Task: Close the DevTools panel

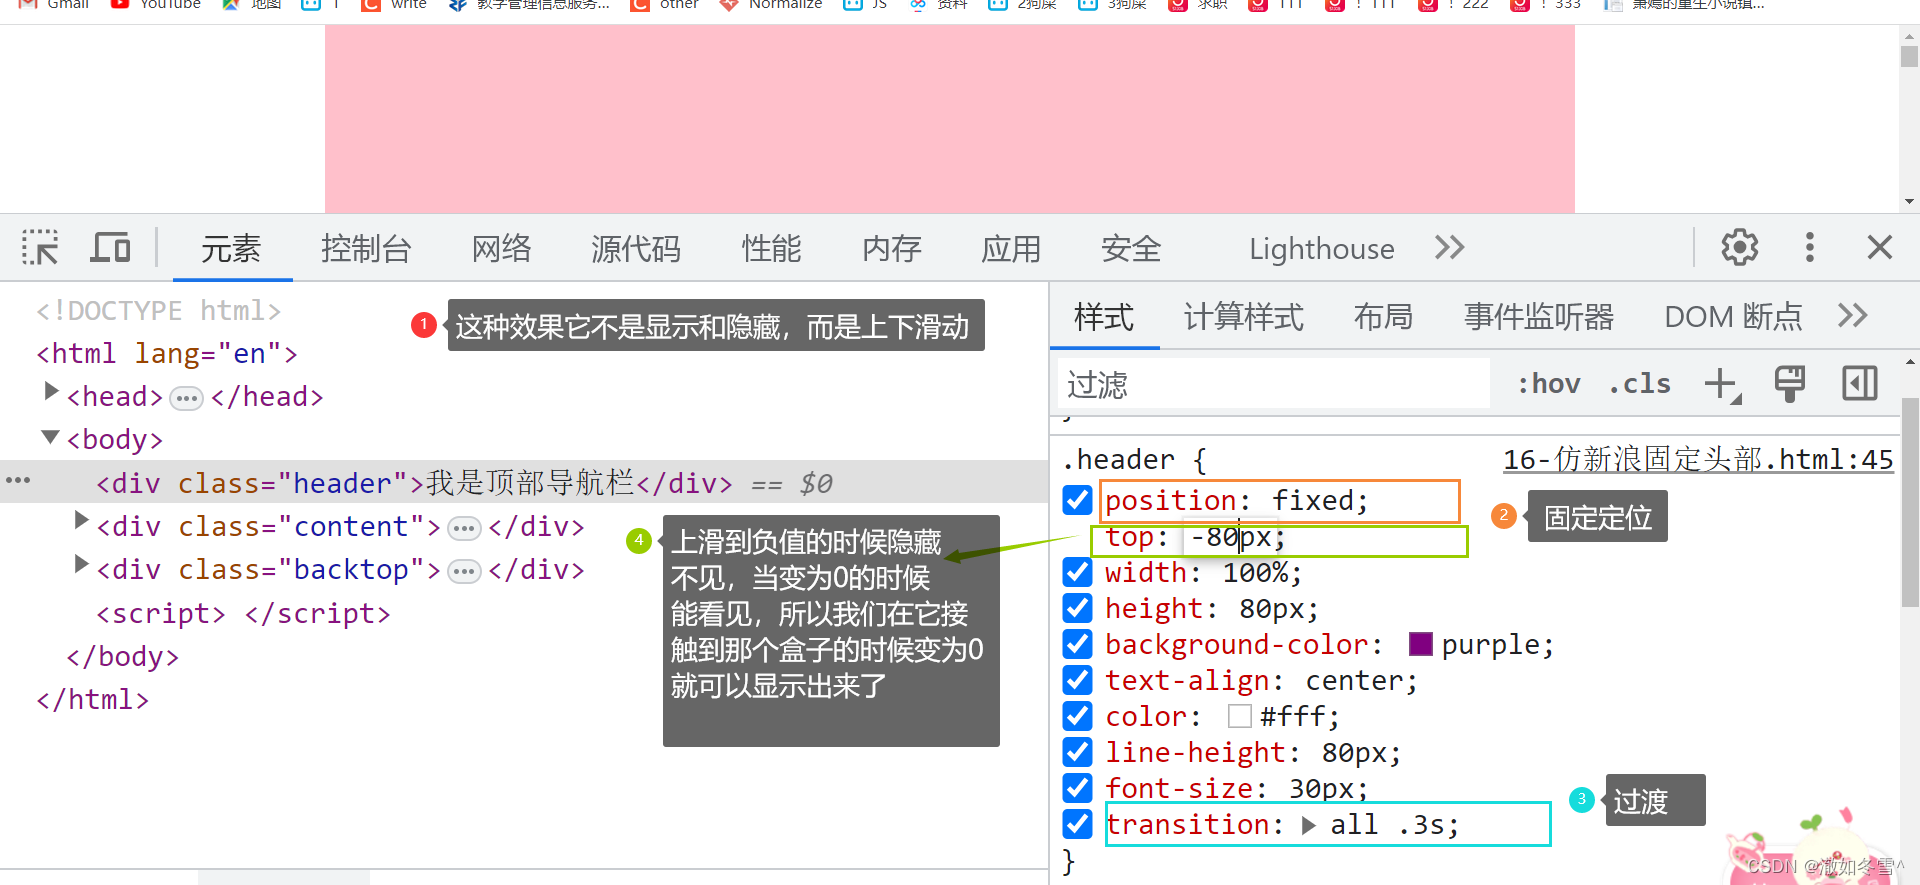Action: point(1879,247)
